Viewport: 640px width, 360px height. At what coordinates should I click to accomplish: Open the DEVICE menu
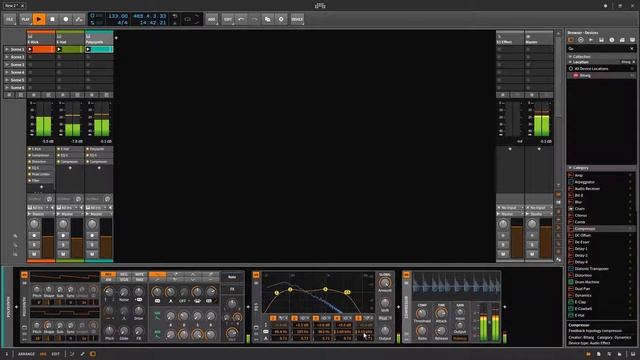297,19
